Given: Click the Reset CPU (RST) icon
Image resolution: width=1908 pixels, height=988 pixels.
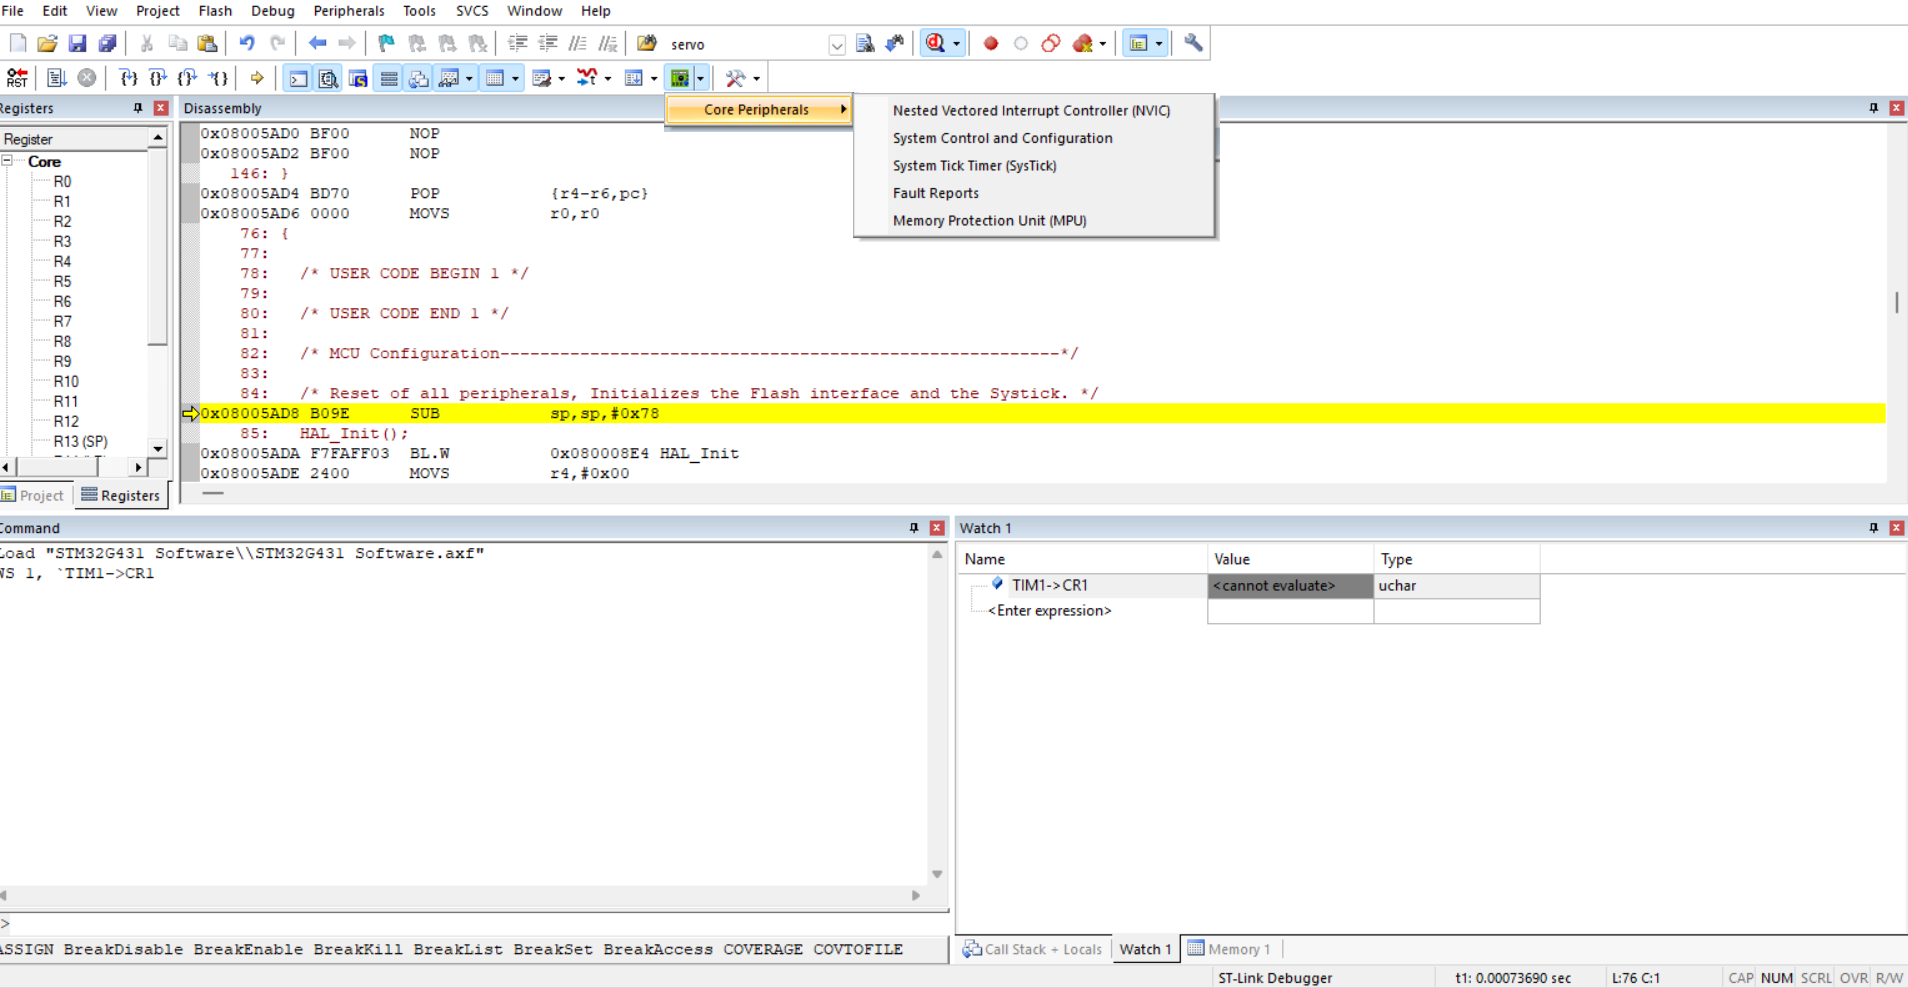Looking at the screenshot, I should click(17, 78).
